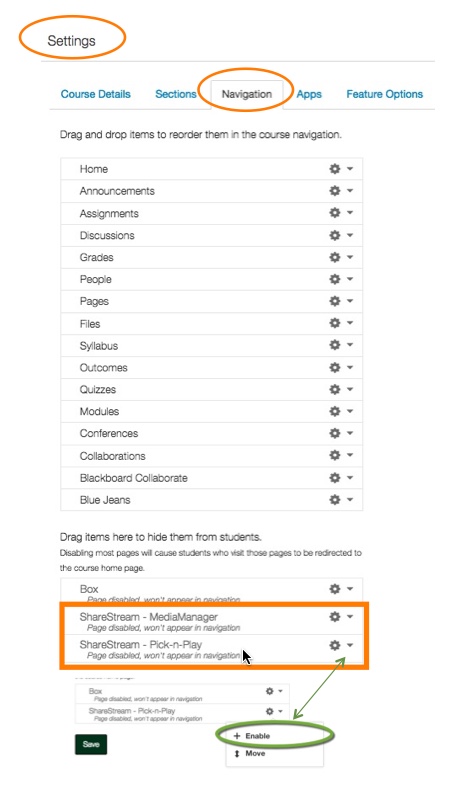
Task: Open gear icon for Blackboard Collaborate
Action: pyautogui.click(x=335, y=477)
